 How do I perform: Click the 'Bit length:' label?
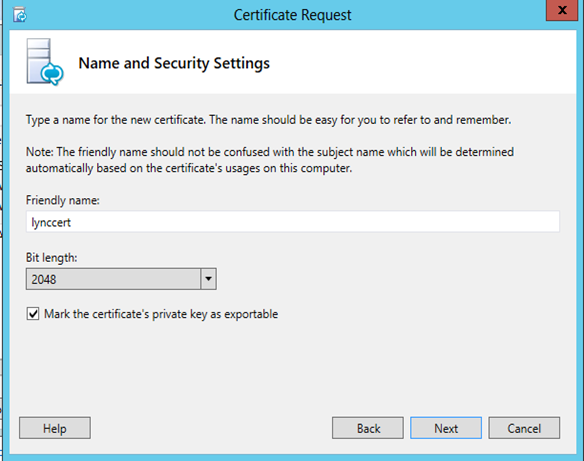51,257
